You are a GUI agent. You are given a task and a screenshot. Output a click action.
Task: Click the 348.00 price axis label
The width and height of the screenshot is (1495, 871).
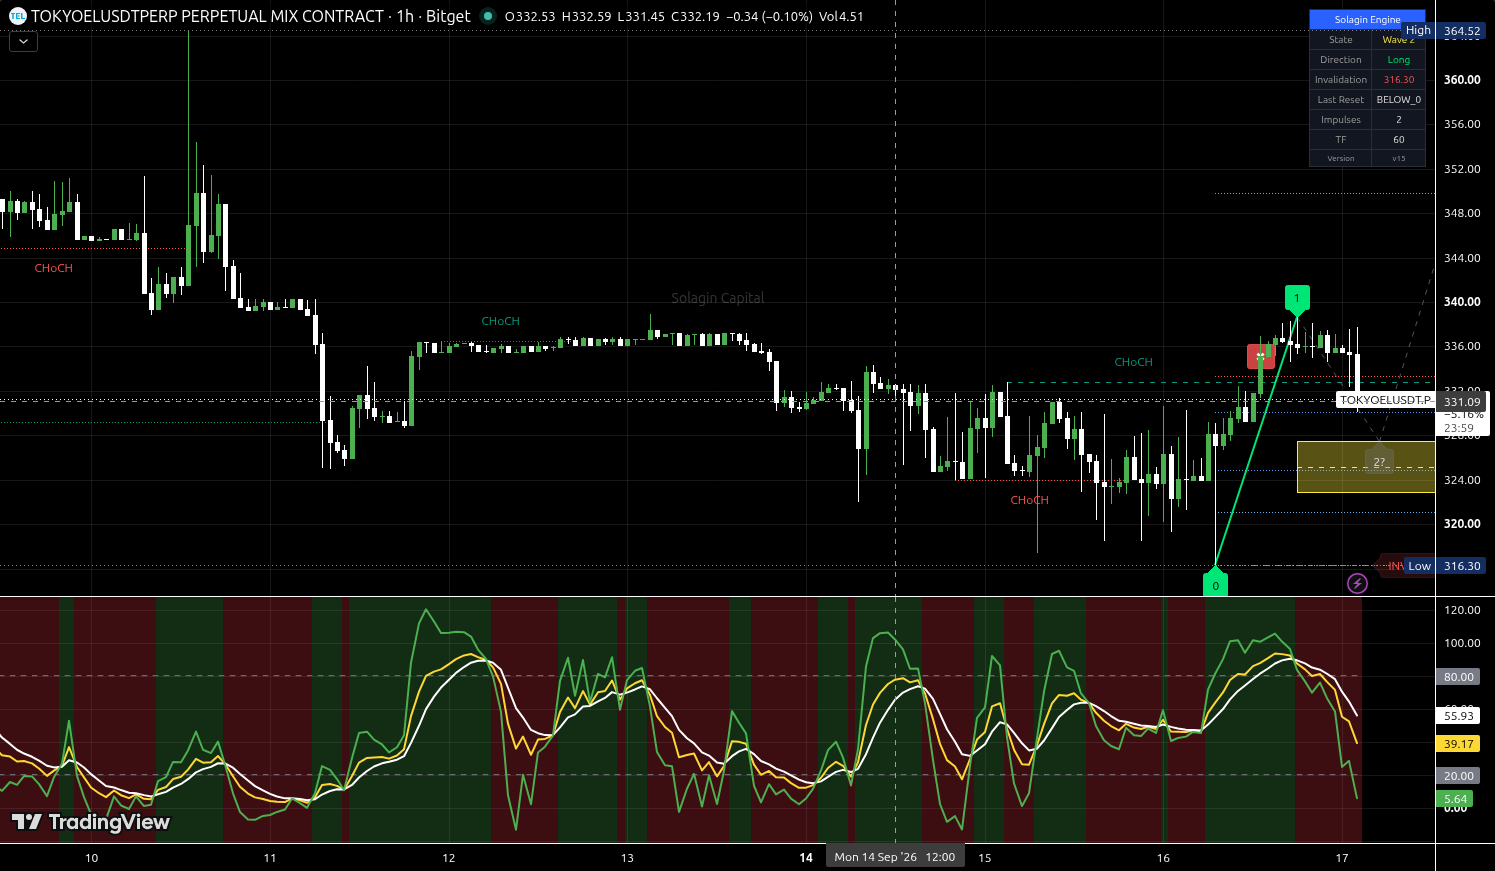tap(1462, 213)
